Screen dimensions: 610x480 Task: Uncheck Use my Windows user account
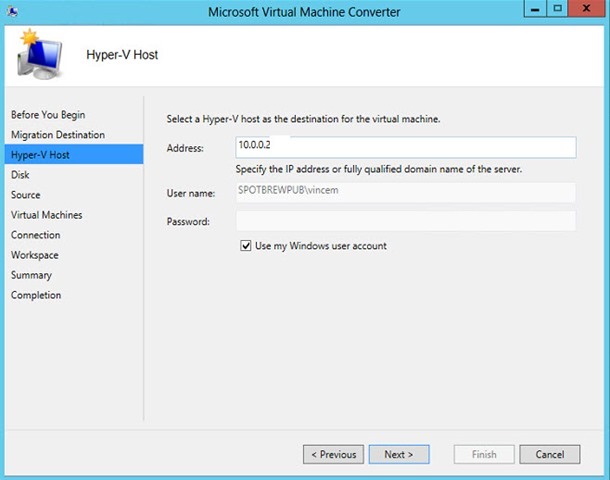pyautogui.click(x=245, y=246)
